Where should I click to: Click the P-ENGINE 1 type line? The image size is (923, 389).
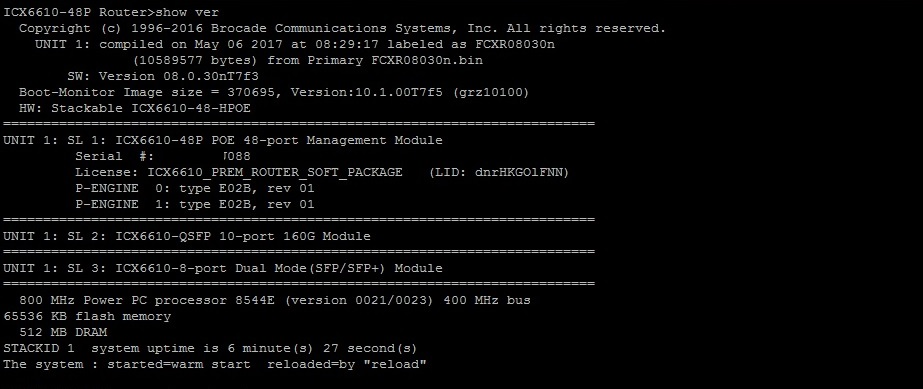pos(195,204)
